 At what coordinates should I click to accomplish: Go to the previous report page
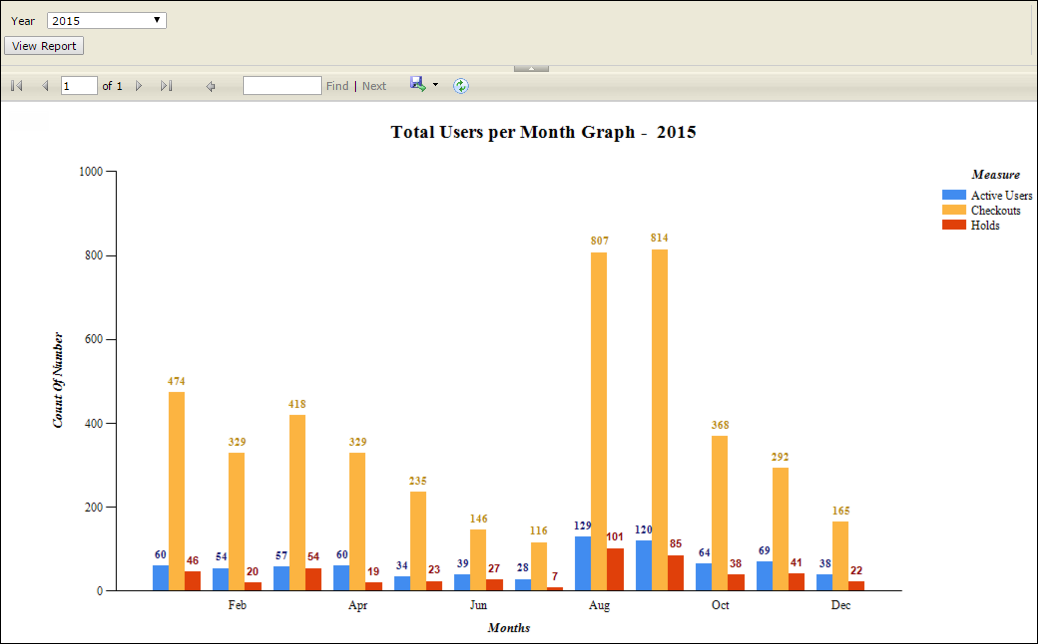coord(45,85)
